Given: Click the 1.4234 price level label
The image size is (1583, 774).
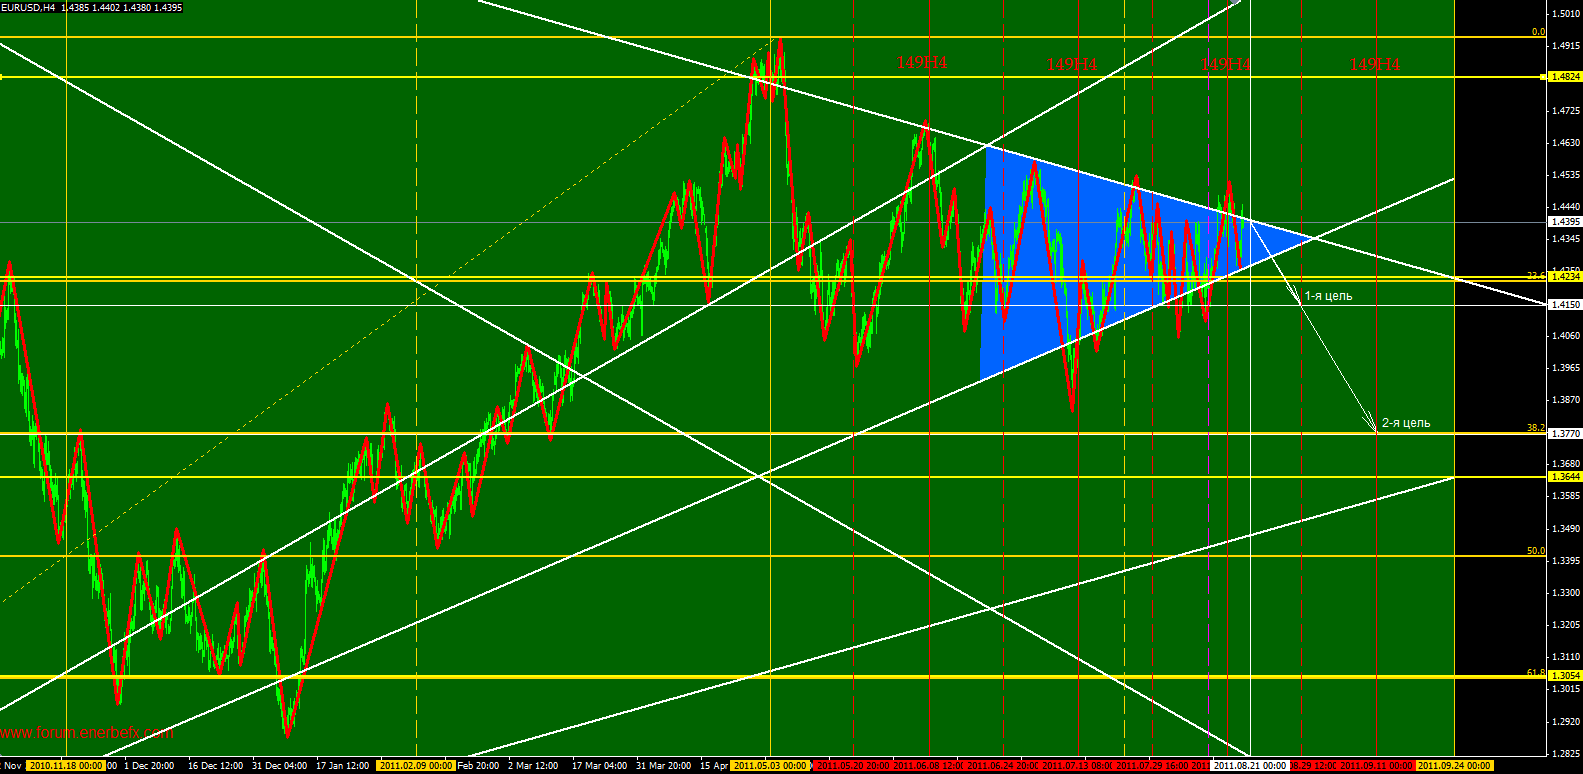Looking at the screenshot, I should tap(1564, 278).
